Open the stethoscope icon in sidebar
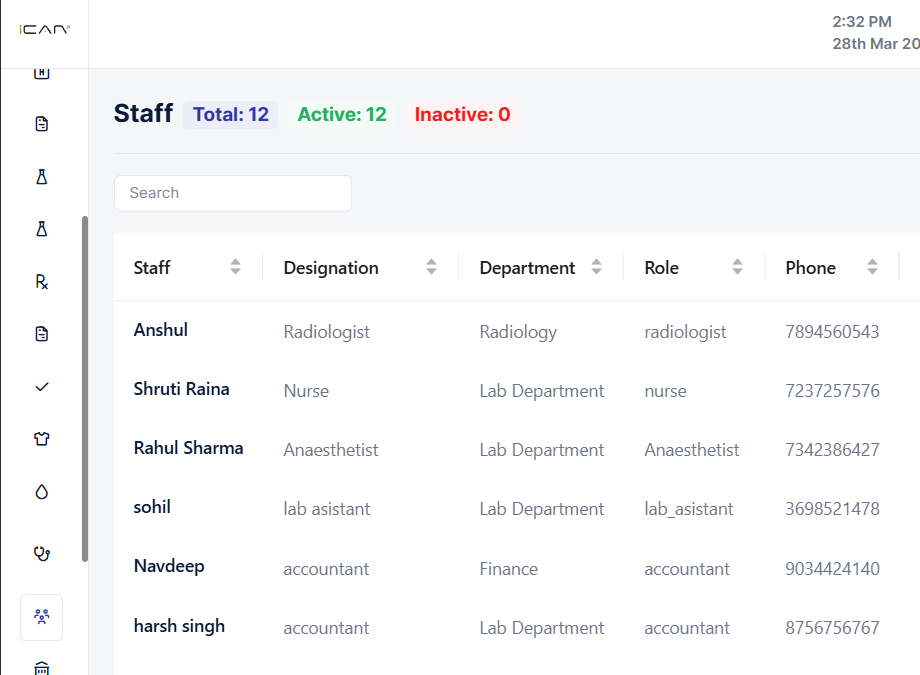 pos(41,552)
